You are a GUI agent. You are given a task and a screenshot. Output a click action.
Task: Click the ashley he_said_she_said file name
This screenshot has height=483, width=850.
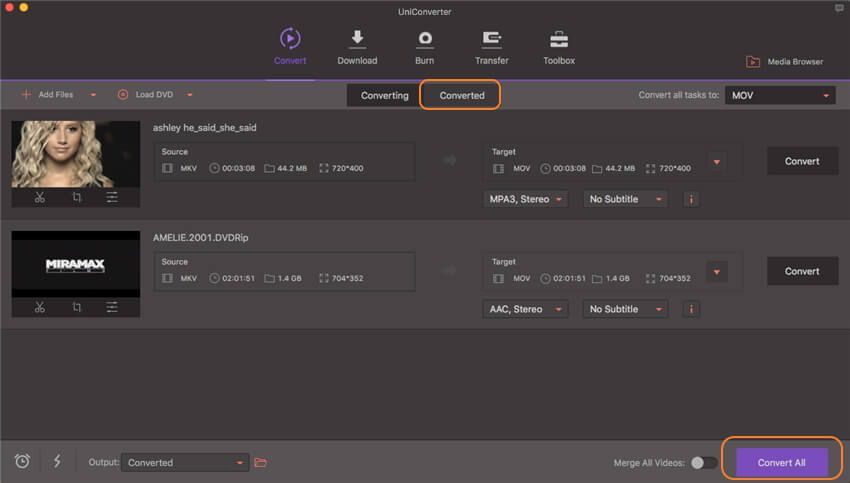coord(204,128)
